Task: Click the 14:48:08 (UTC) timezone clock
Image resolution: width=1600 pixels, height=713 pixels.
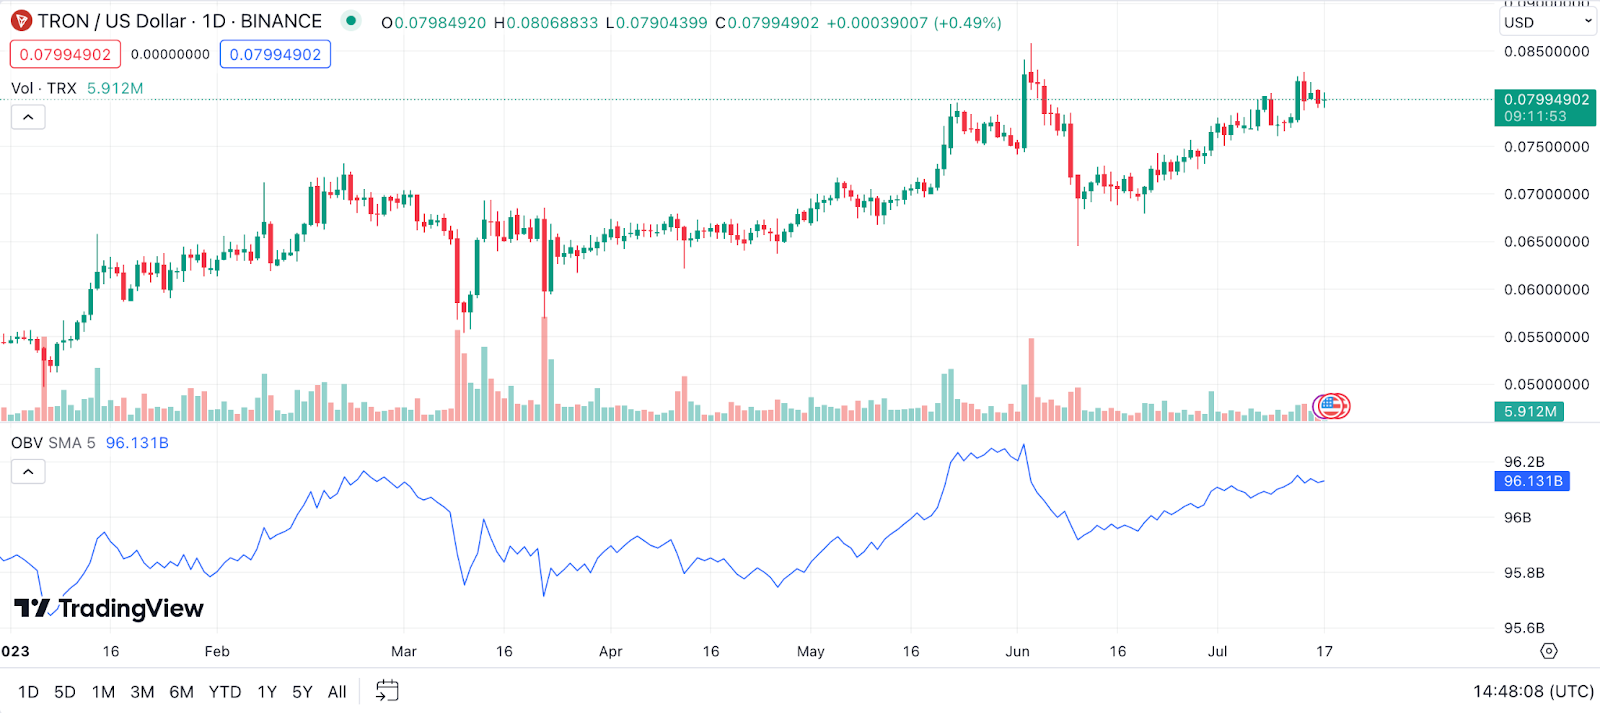Action: (1533, 692)
